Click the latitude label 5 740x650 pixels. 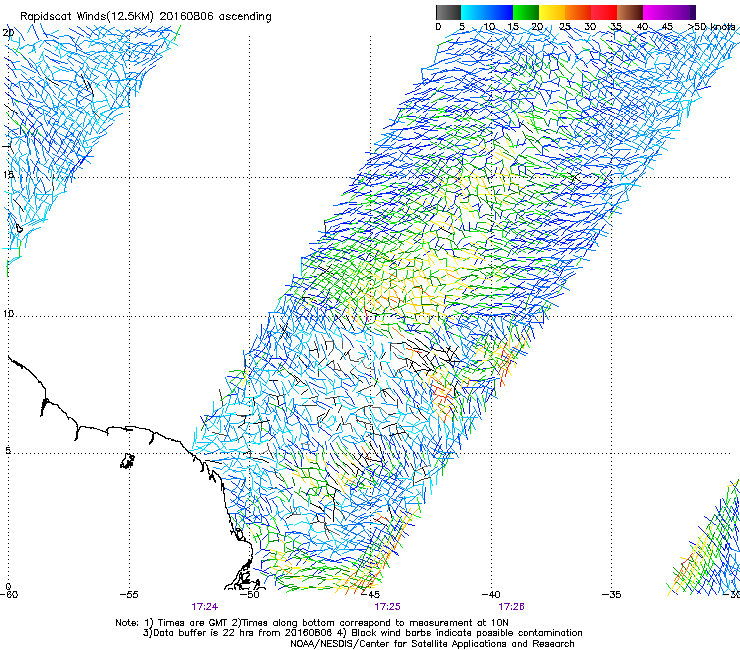pos(8,451)
